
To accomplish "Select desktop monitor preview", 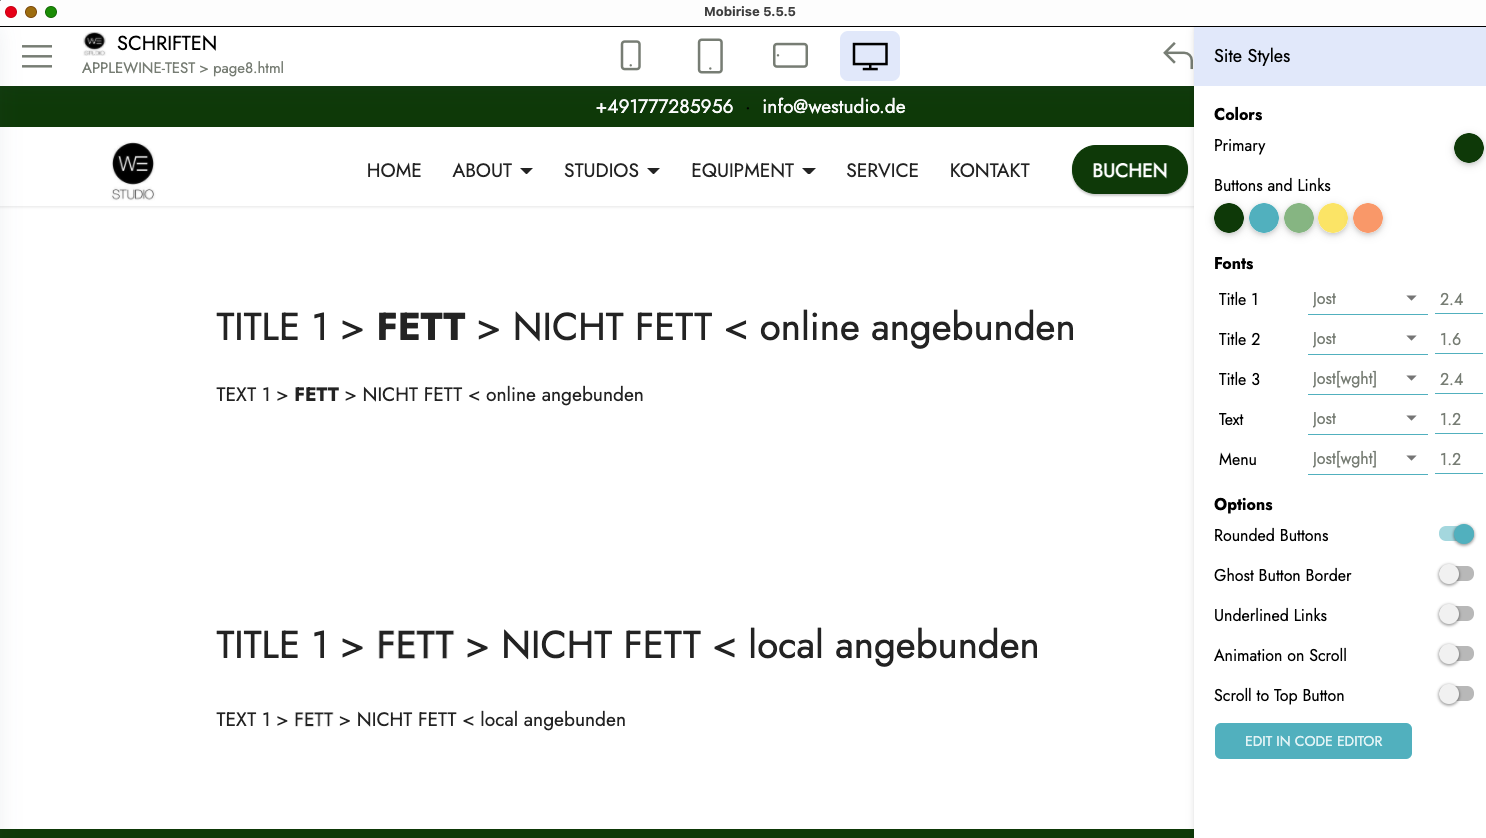I will [x=869, y=56].
